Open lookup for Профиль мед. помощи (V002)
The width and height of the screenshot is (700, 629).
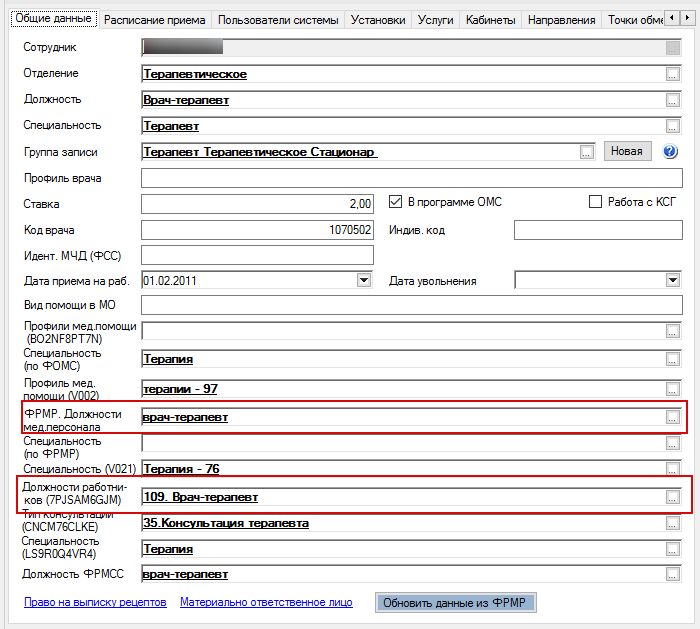click(x=672, y=389)
